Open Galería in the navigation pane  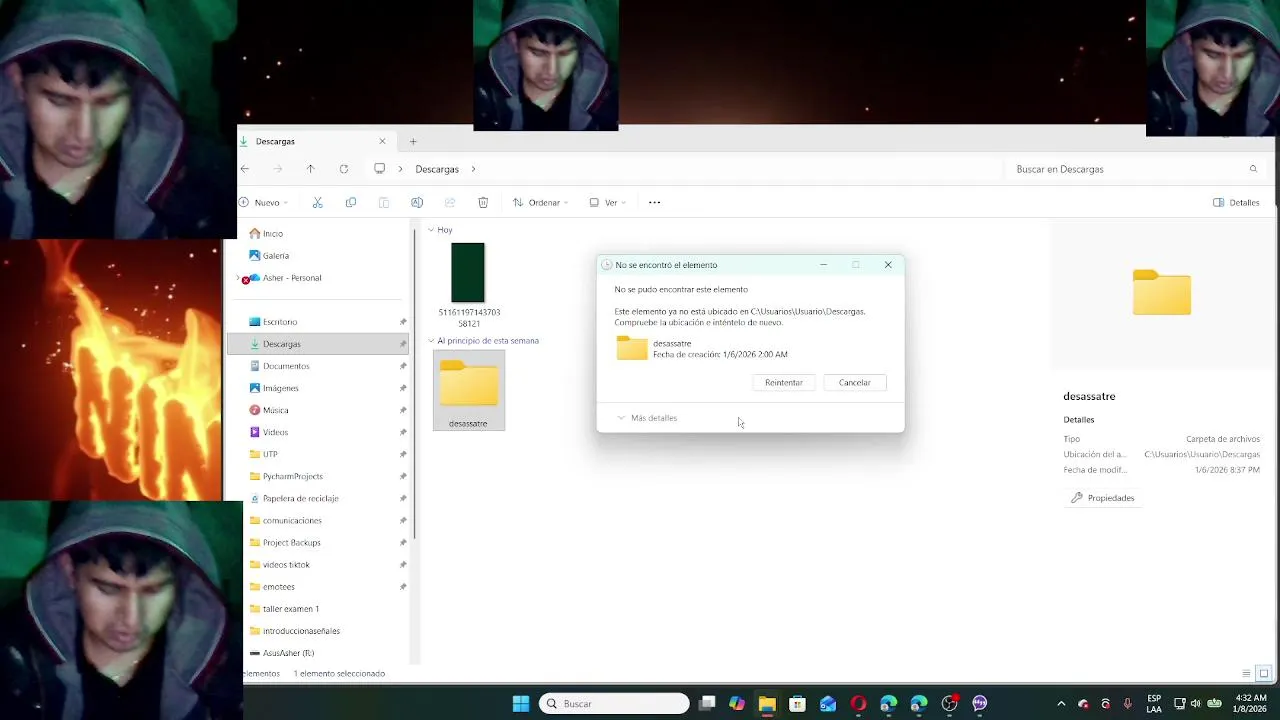275,255
